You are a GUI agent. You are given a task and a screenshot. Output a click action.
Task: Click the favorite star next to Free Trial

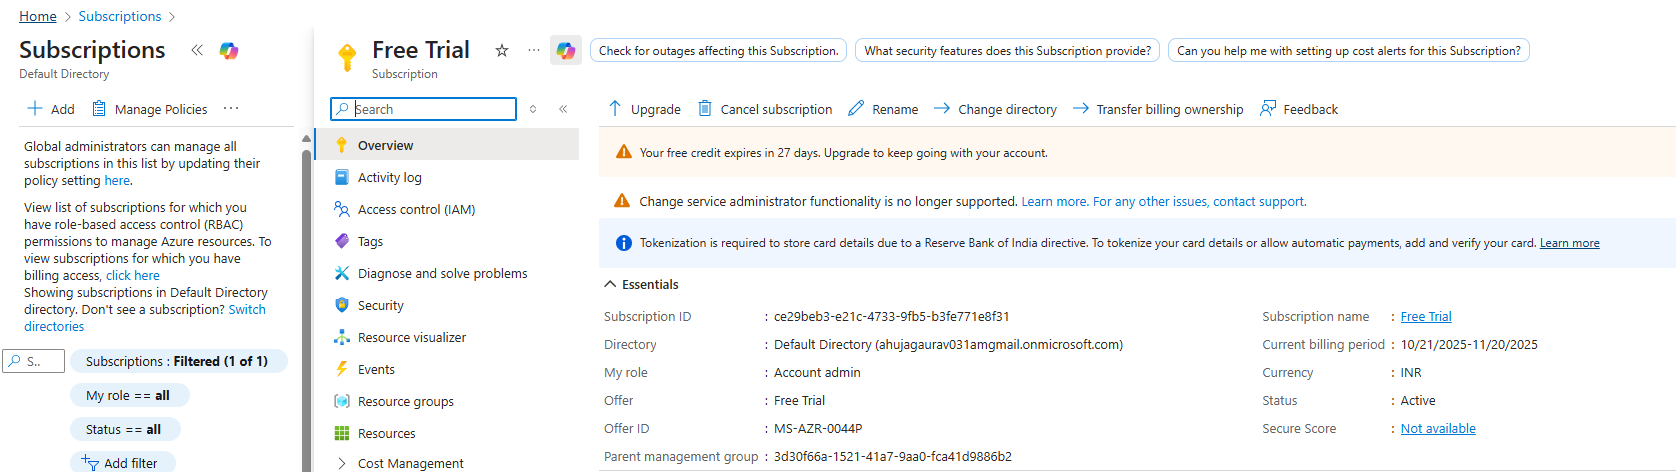[x=502, y=50]
